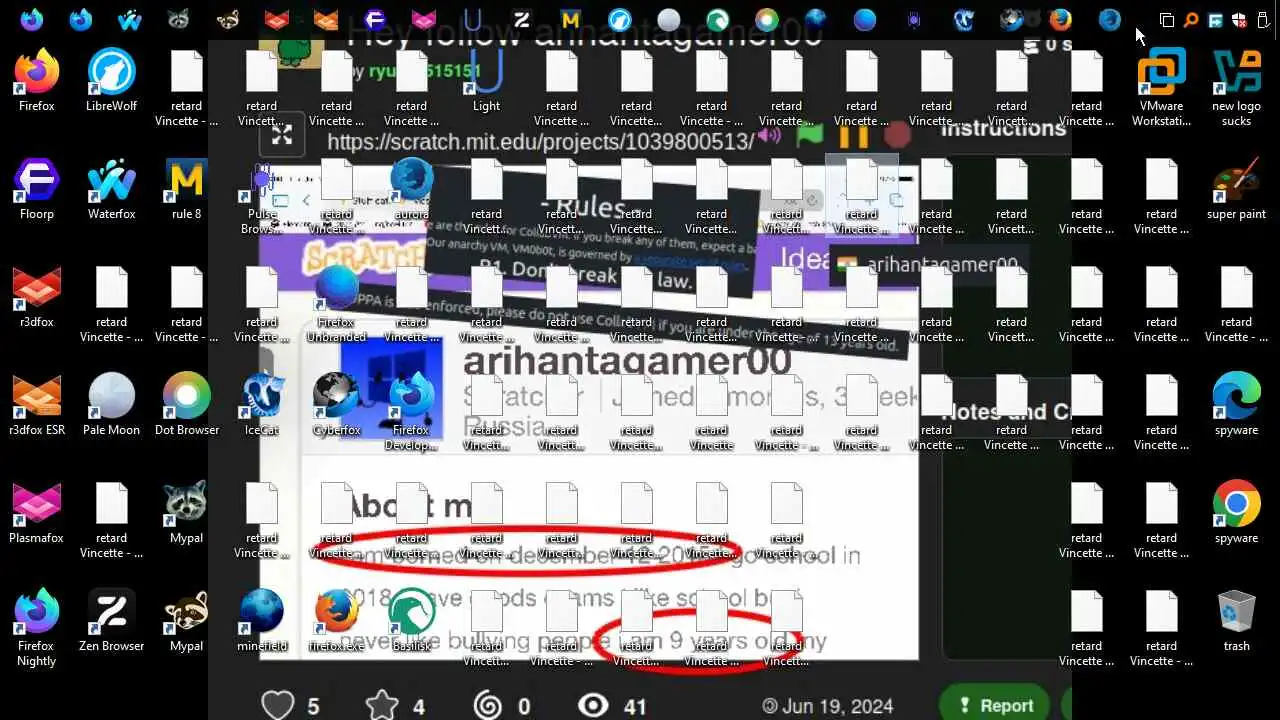Click the star favorite icon in the video
This screenshot has height=720, width=1280.
(382, 705)
